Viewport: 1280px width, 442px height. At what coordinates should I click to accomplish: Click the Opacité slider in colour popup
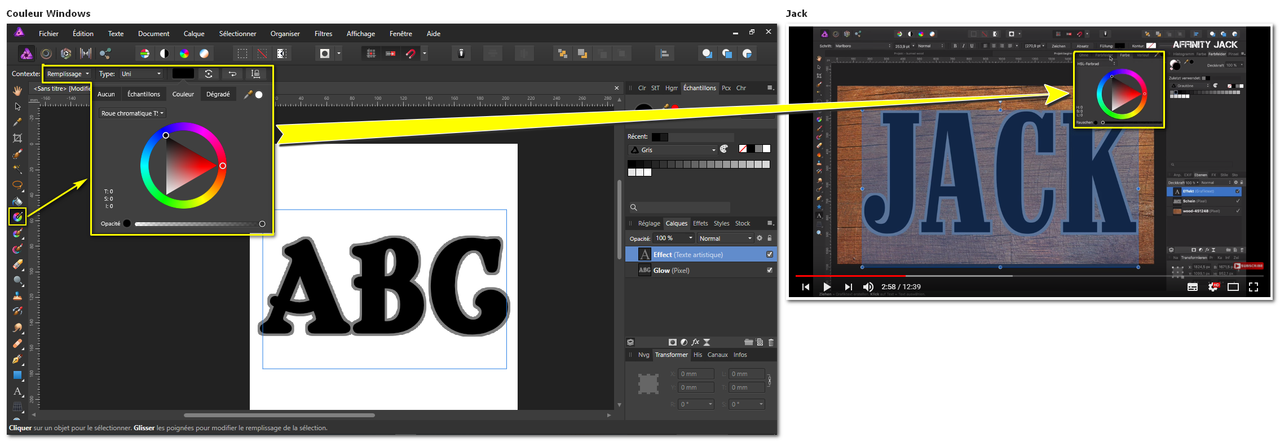click(197, 224)
